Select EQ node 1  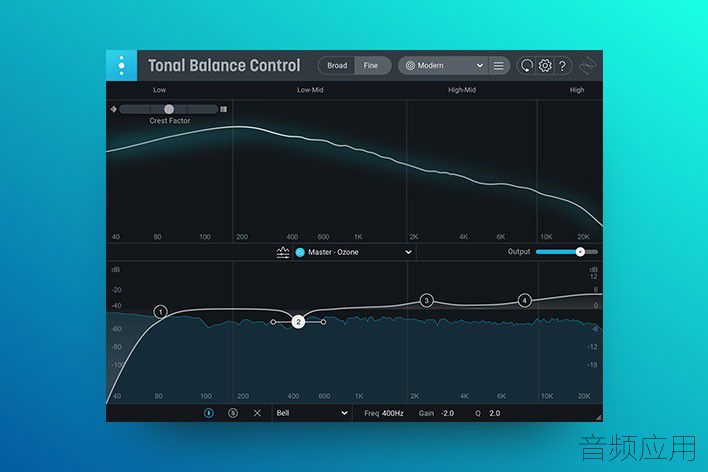pos(160,312)
